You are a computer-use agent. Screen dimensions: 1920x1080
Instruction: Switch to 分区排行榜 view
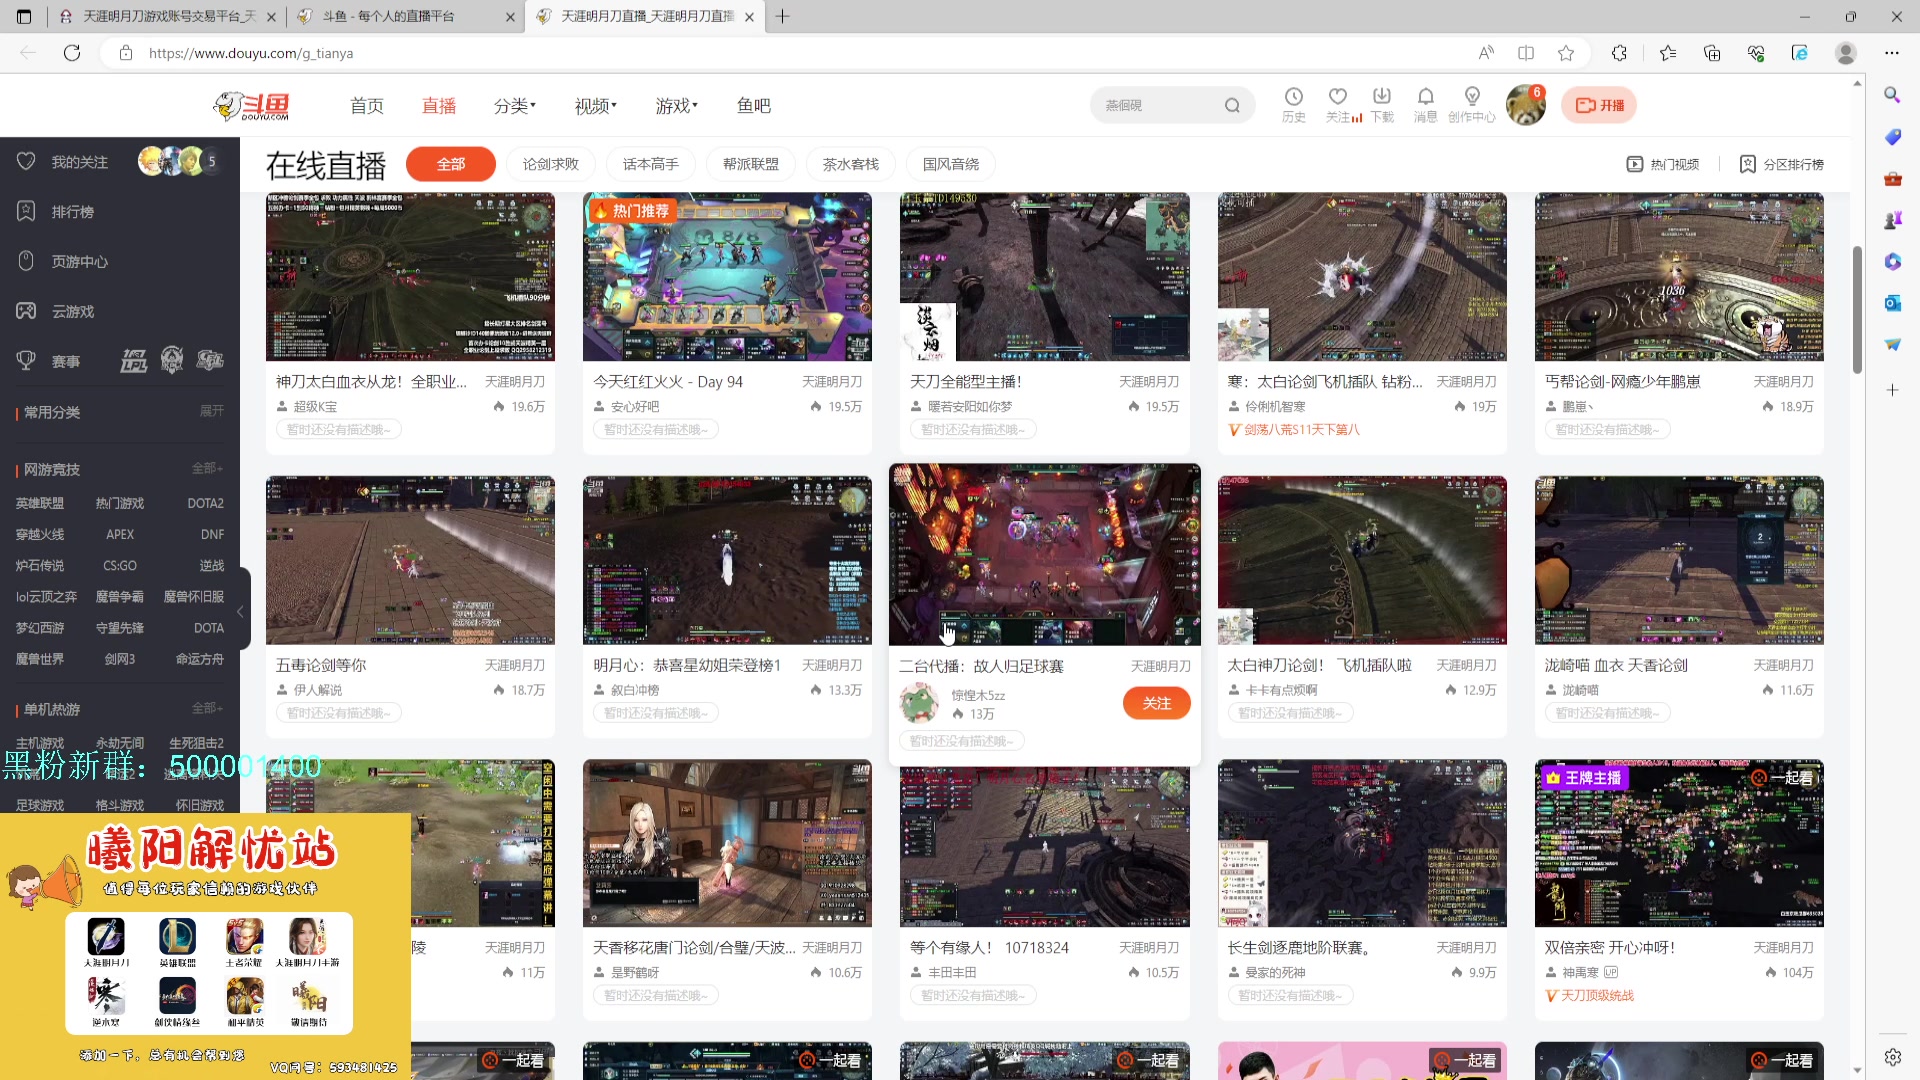[1780, 163]
